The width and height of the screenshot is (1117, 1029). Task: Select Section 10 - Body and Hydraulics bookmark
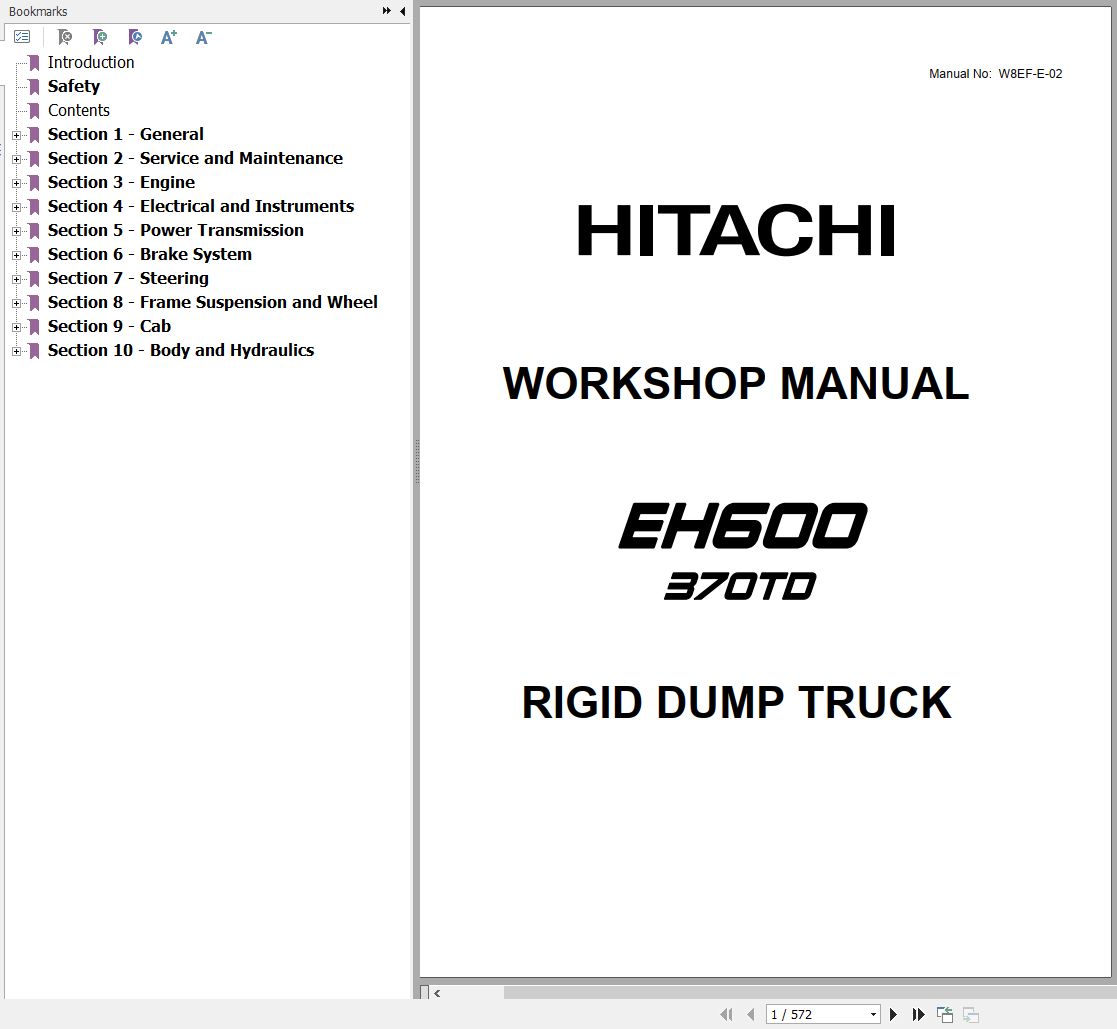pyautogui.click(x=181, y=350)
